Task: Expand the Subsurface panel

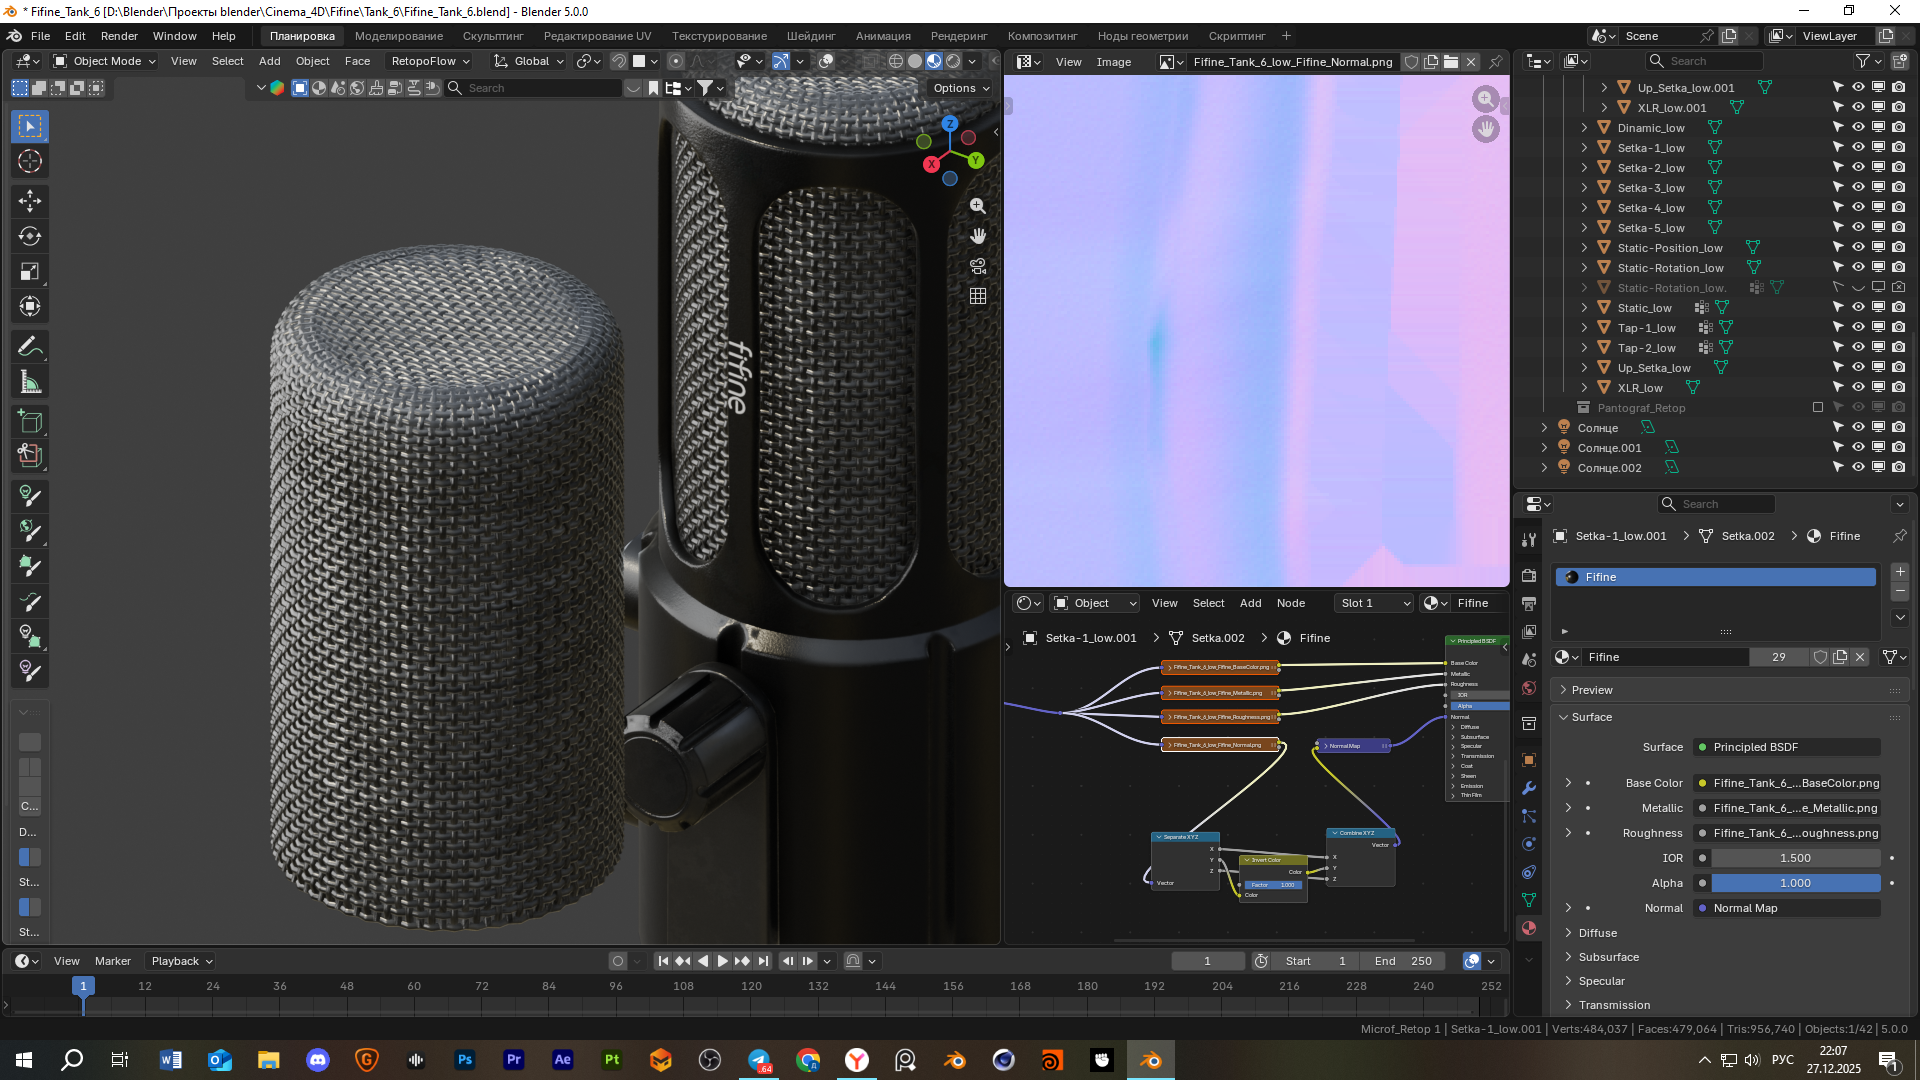Action: tap(1608, 957)
